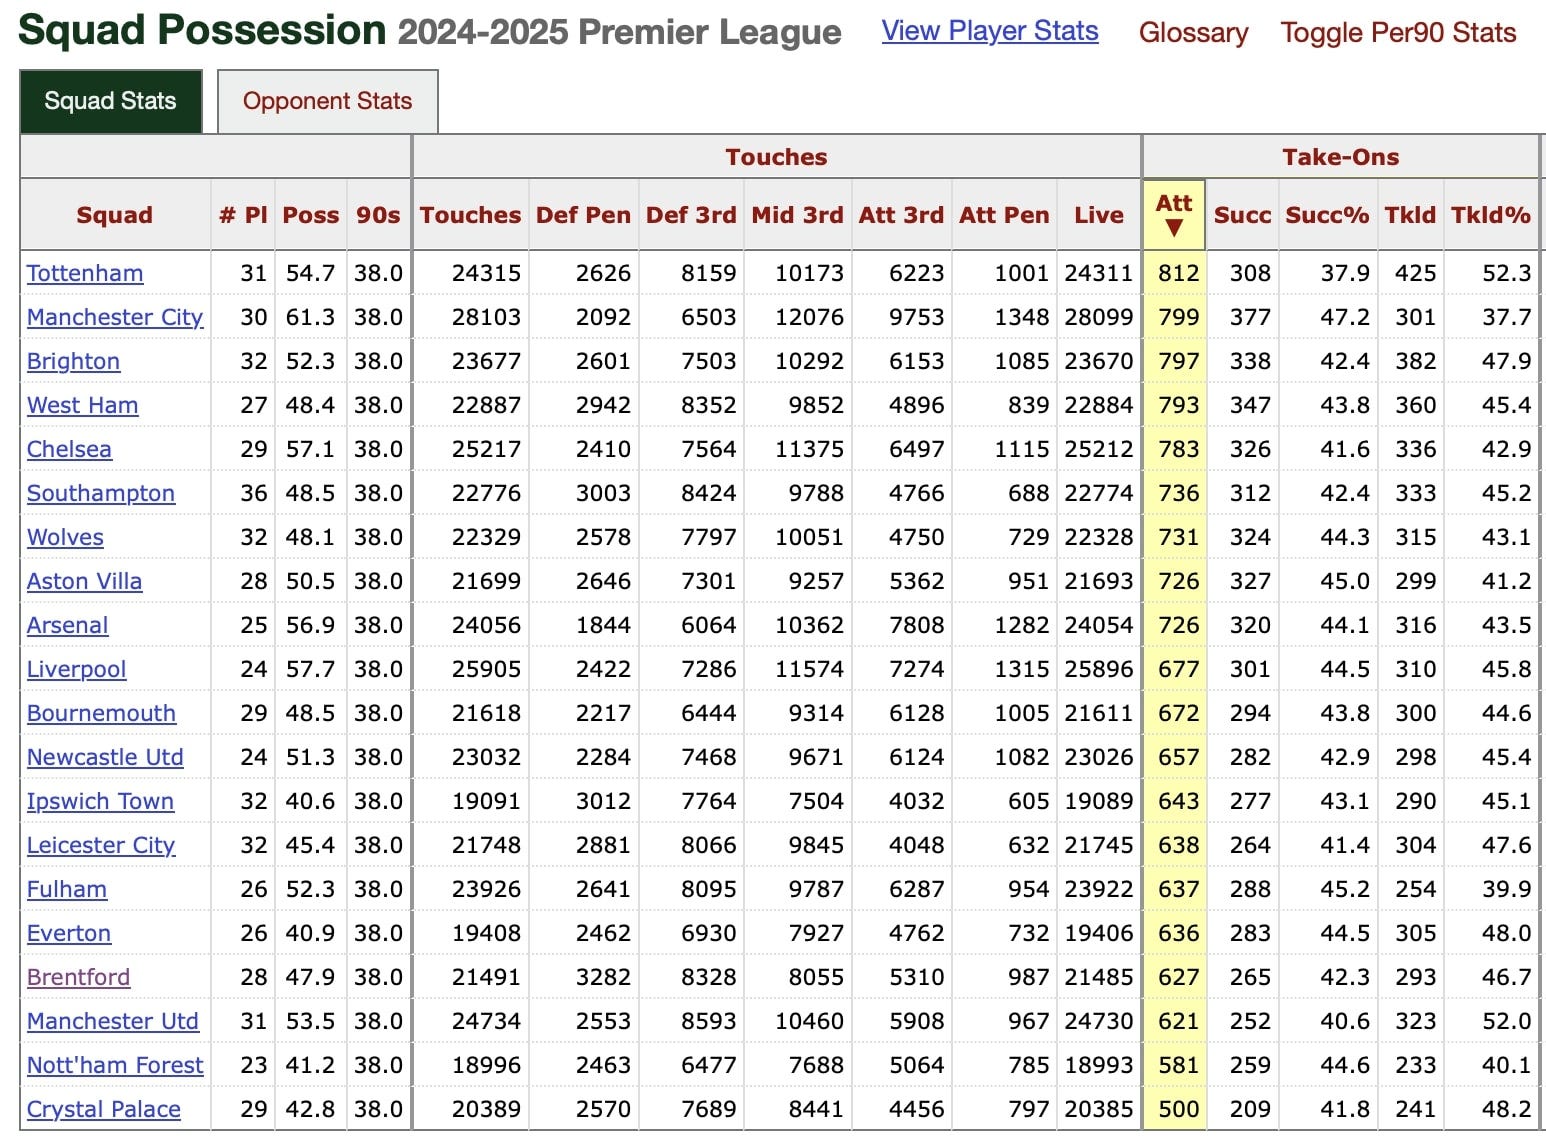
Task: Open Nott'ham Forest squad page
Action: pos(115,1065)
